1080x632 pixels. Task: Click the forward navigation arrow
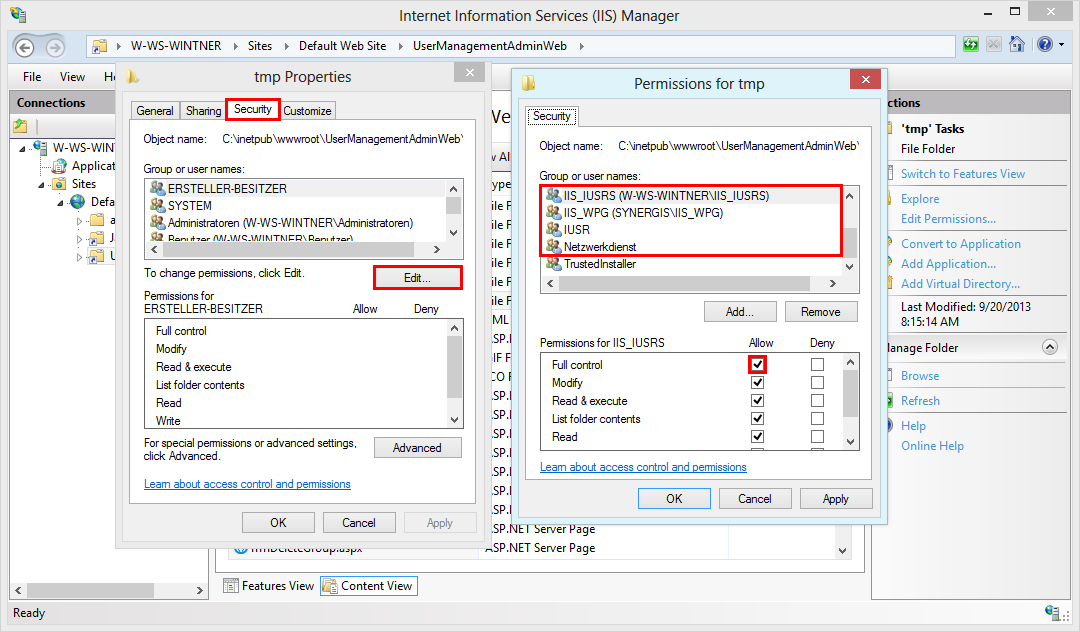click(55, 46)
